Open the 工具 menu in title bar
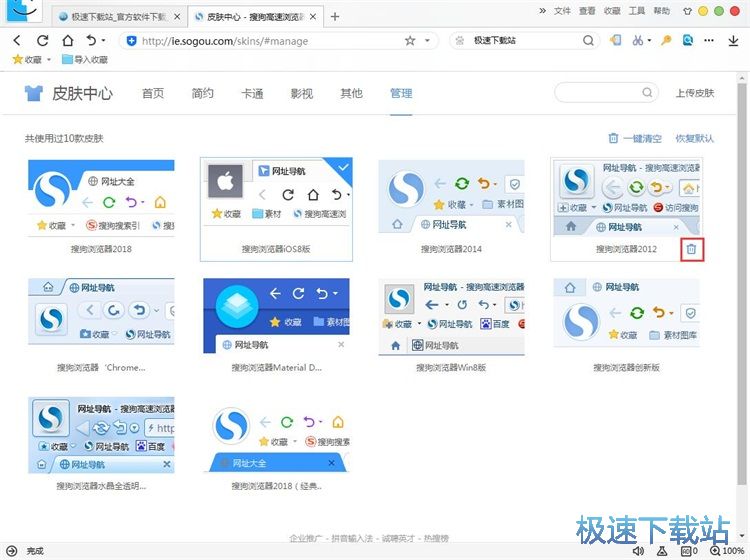Viewport: 750px width, 560px height. click(x=635, y=10)
